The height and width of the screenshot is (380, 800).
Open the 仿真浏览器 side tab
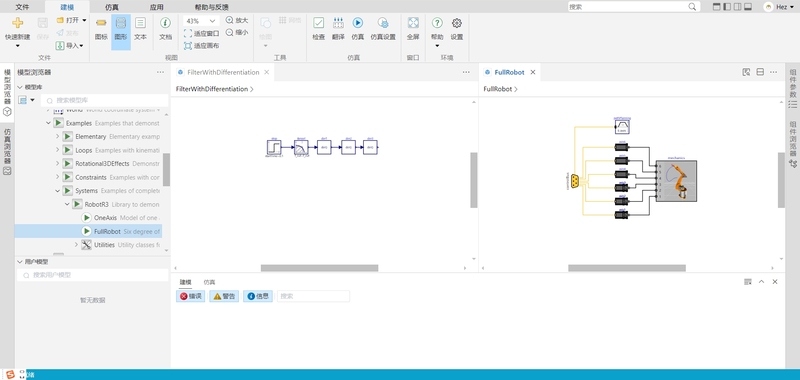(x=7, y=152)
